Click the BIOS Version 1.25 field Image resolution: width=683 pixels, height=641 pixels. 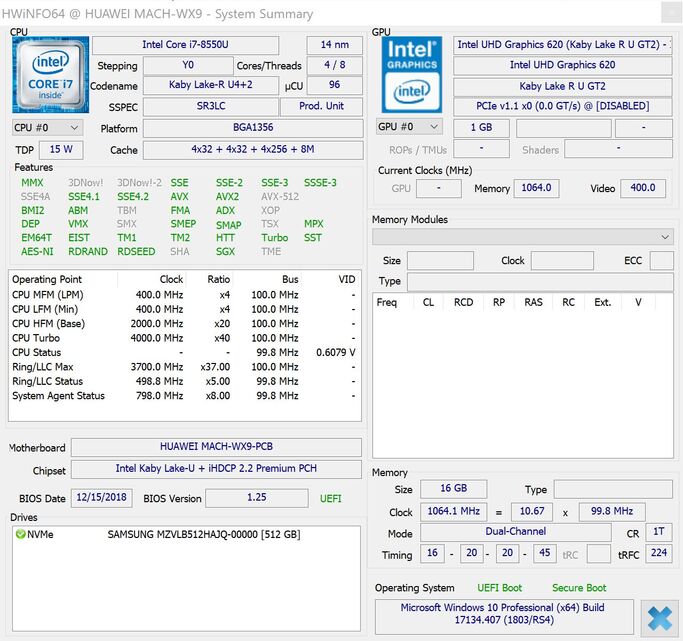point(257,497)
